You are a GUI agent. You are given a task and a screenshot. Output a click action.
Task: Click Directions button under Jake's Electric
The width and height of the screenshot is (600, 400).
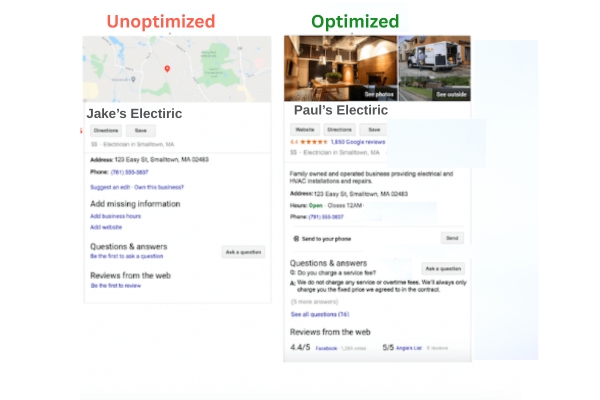point(106,130)
